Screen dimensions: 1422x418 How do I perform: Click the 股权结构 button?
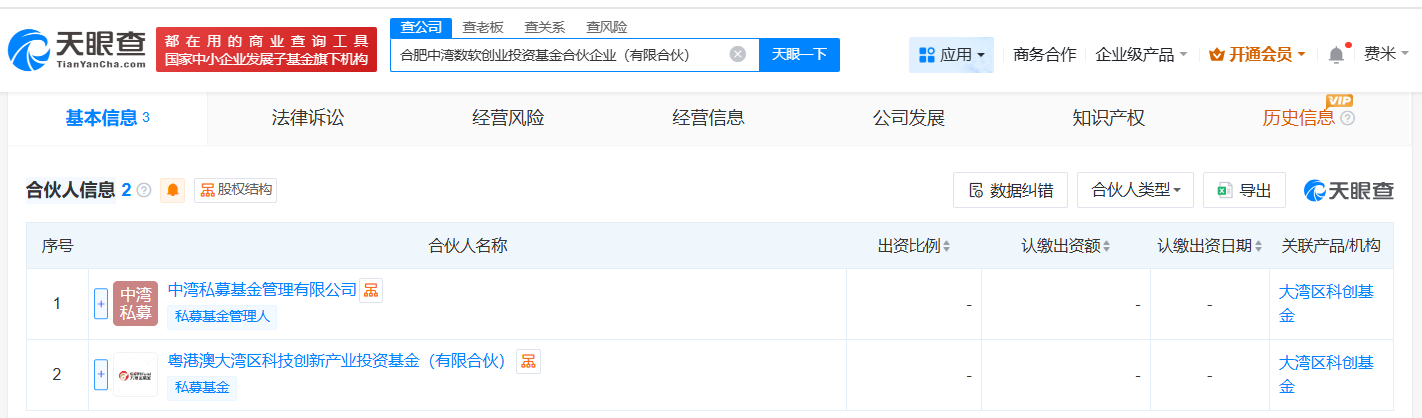pyautogui.click(x=235, y=190)
